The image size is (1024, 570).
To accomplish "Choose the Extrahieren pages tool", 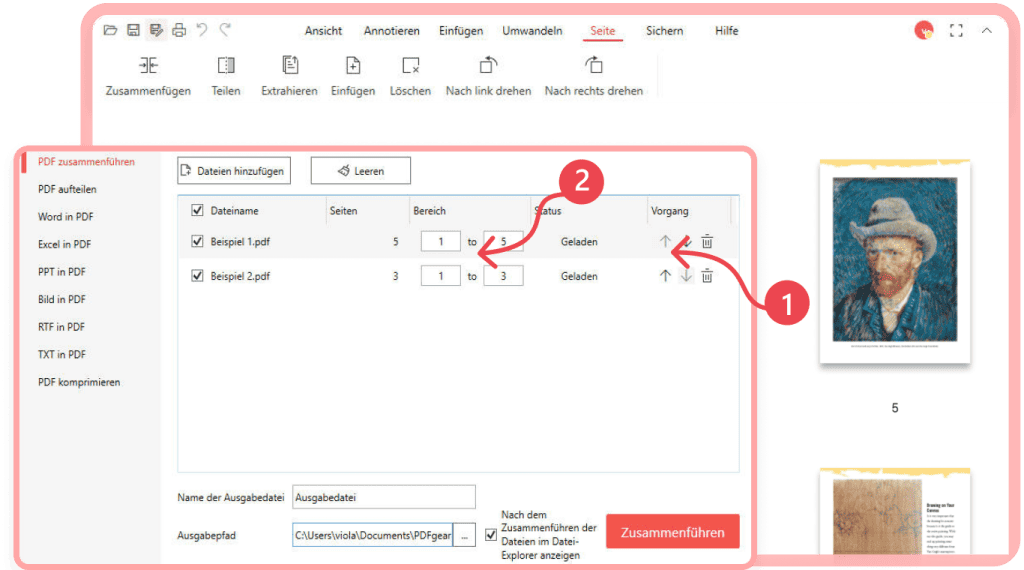I will (289, 76).
